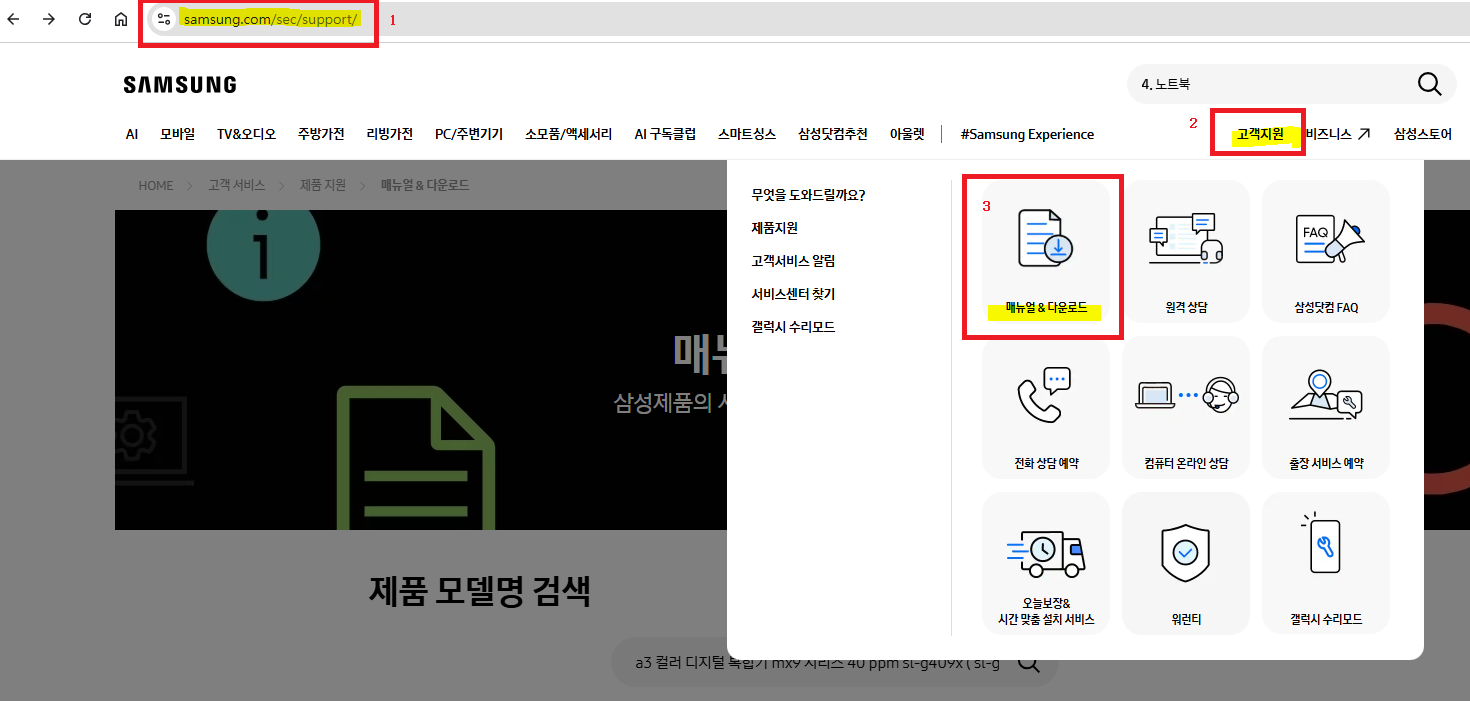
Task: Open the 원격 상담 icon tile
Action: point(1186,251)
